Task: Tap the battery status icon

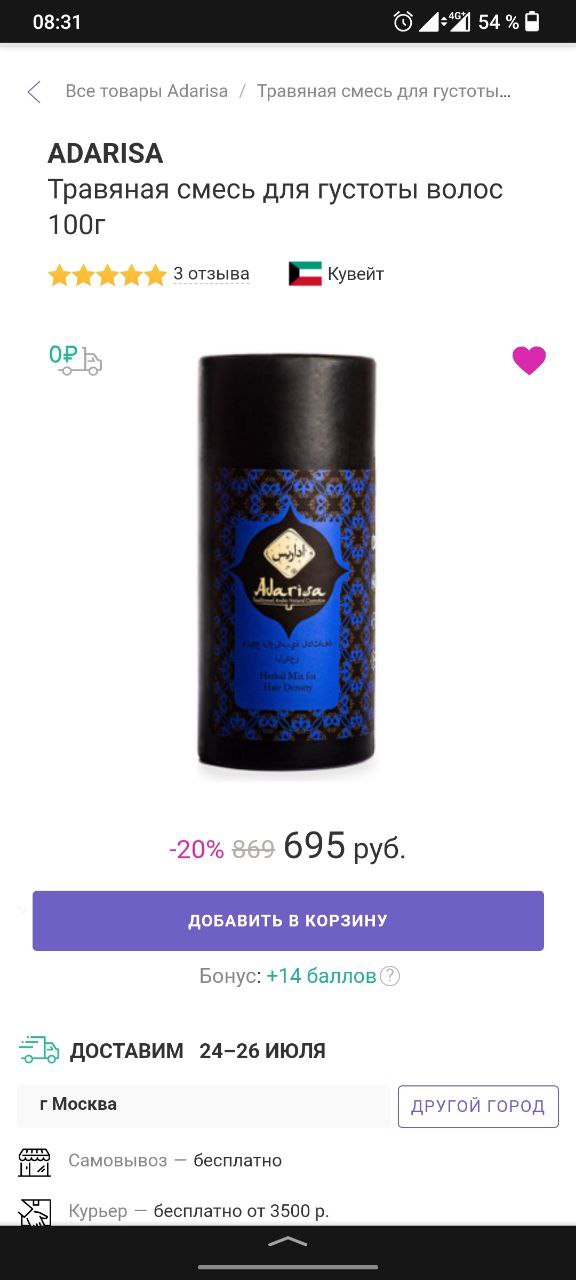Action: coord(532,22)
